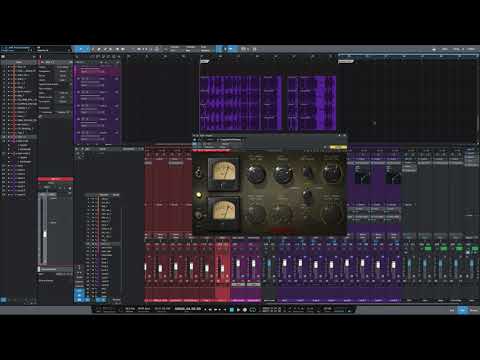This screenshot has width=480, height=360.
Task: Click the yellow highlighted button in the plugin header
Action: point(338,147)
